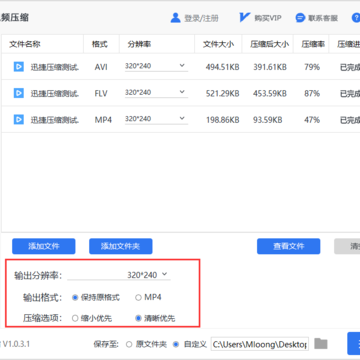This screenshot has width=360, height=360.
Task: Click the file name in FLV row
Action: (x=55, y=93)
